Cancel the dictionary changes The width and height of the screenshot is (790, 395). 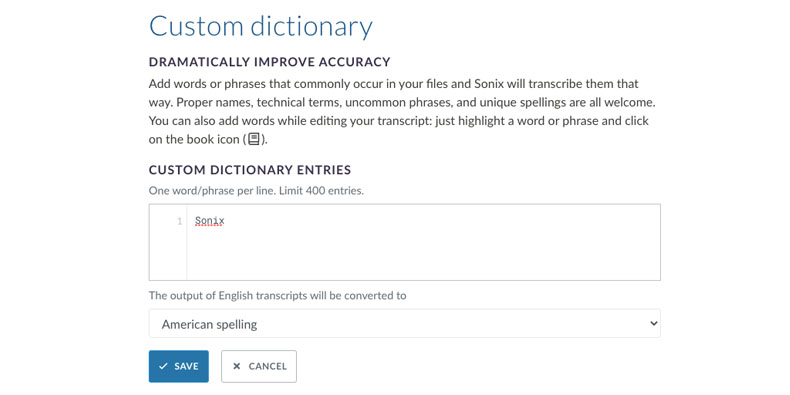click(259, 366)
